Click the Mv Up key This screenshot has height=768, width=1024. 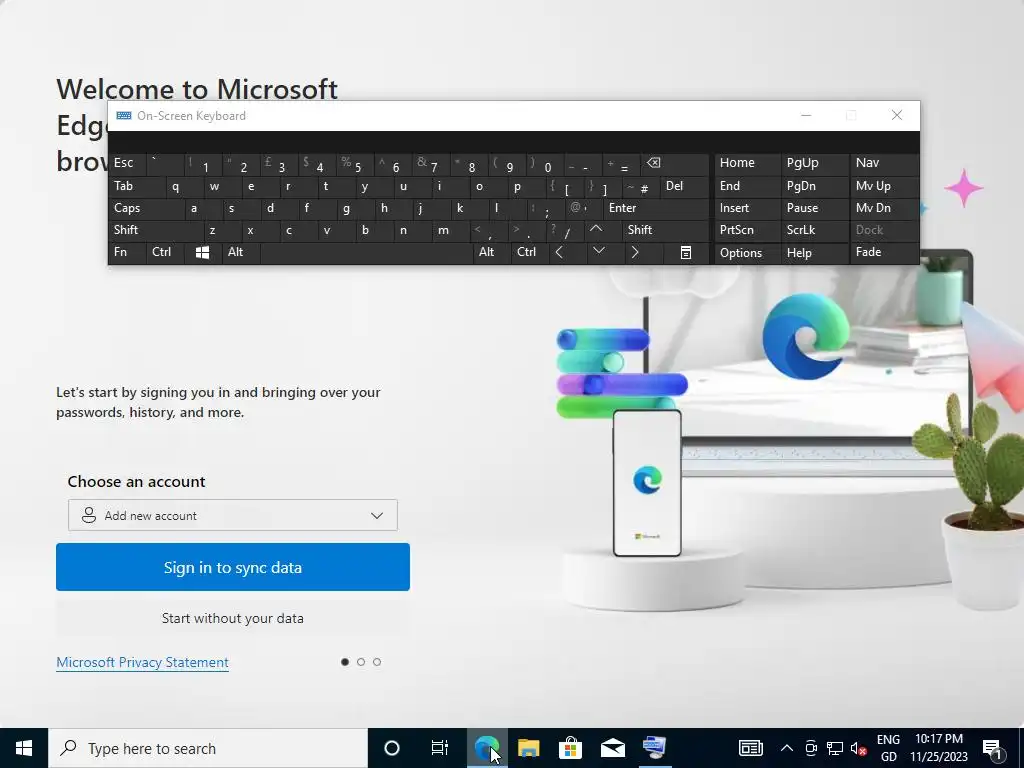coord(883,187)
